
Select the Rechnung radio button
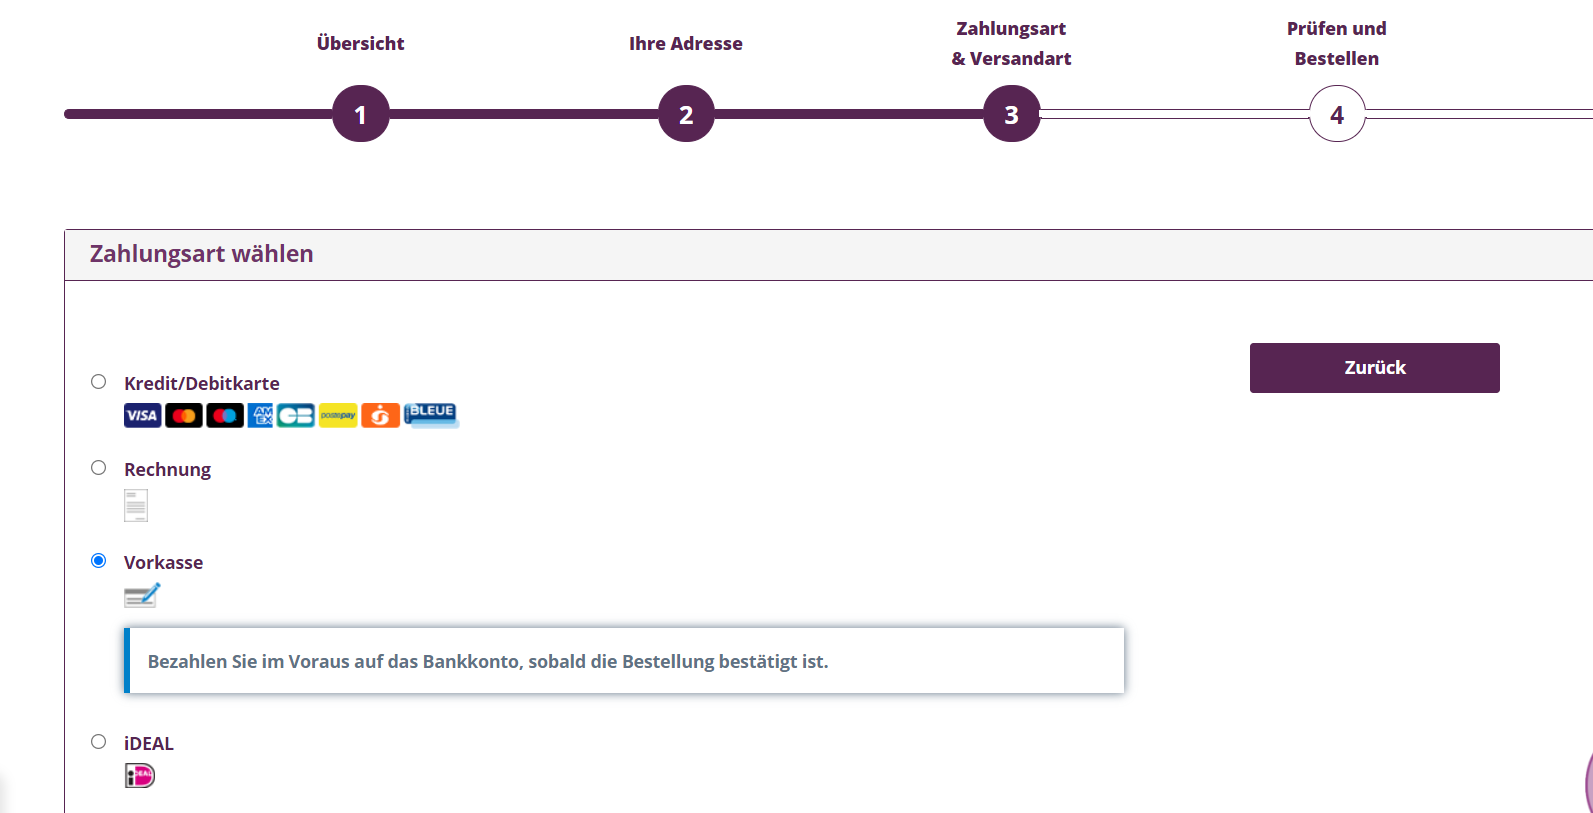(x=98, y=468)
